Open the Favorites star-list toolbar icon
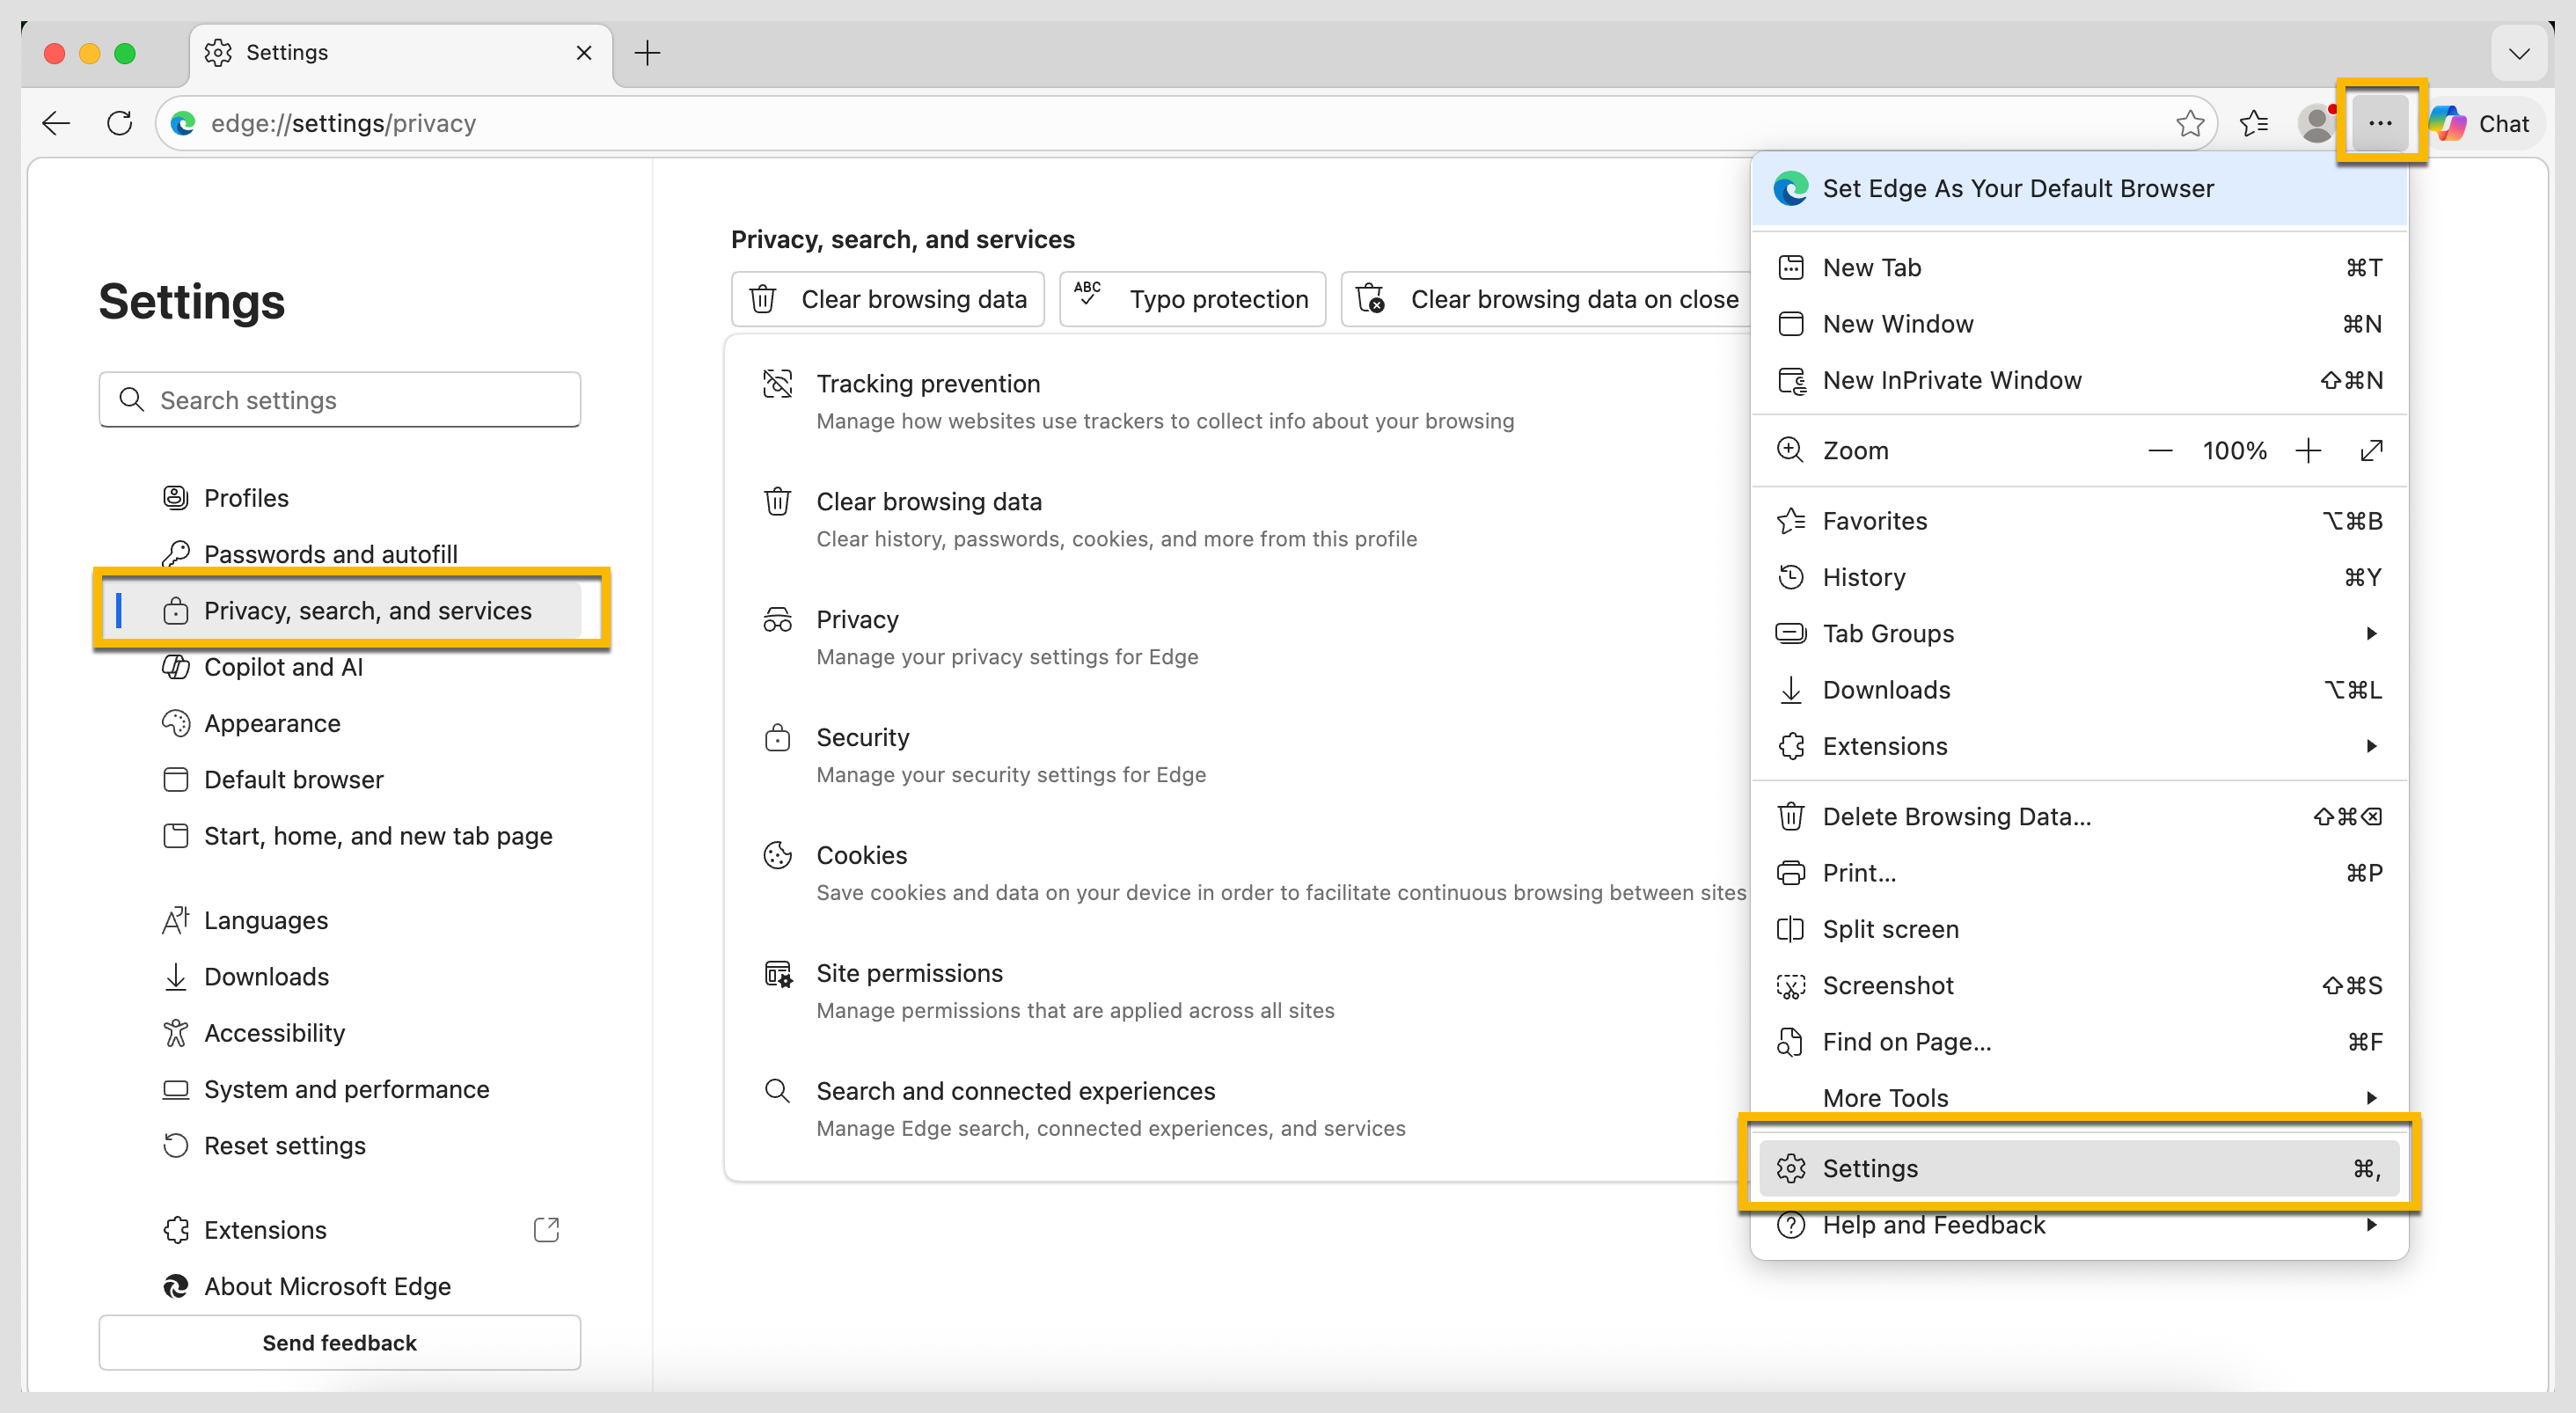This screenshot has height=1413, width=2576. tap(2254, 123)
